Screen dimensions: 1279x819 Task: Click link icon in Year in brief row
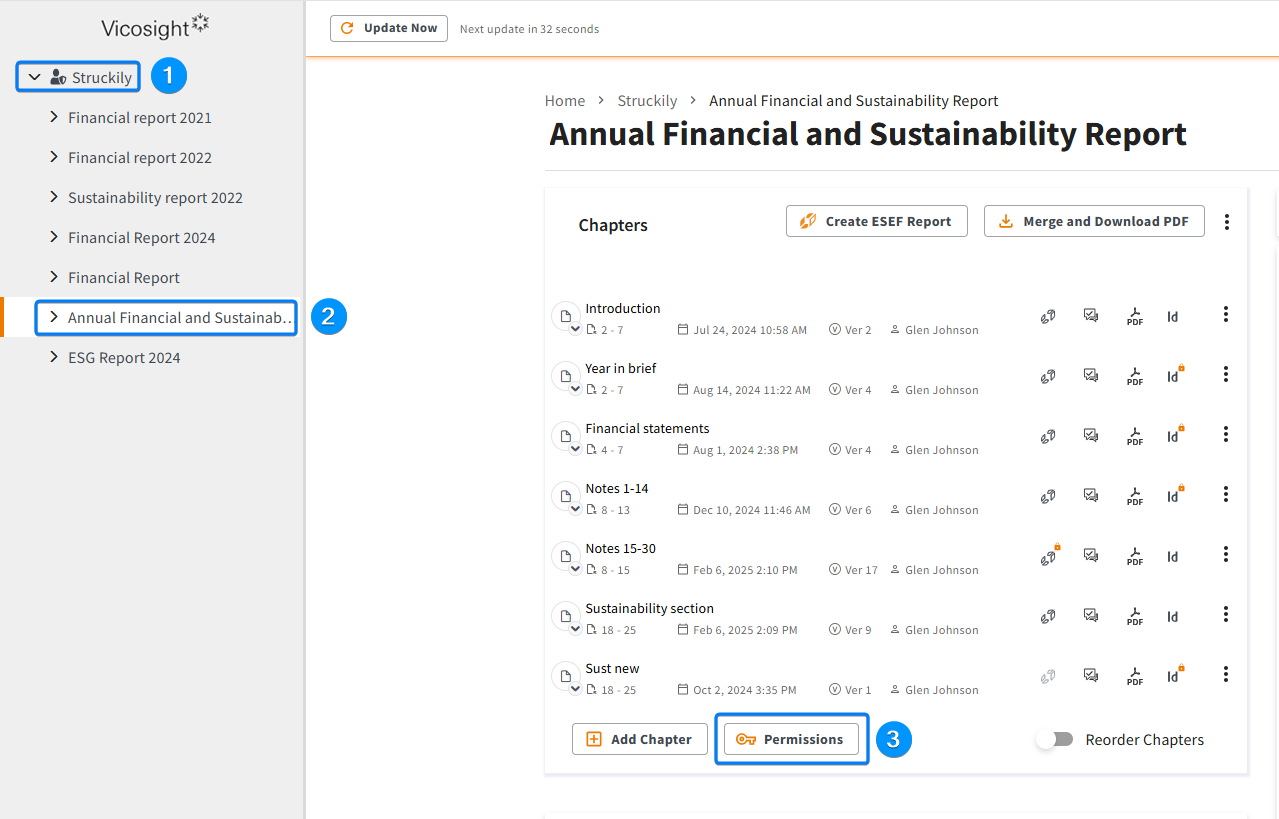(1048, 376)
